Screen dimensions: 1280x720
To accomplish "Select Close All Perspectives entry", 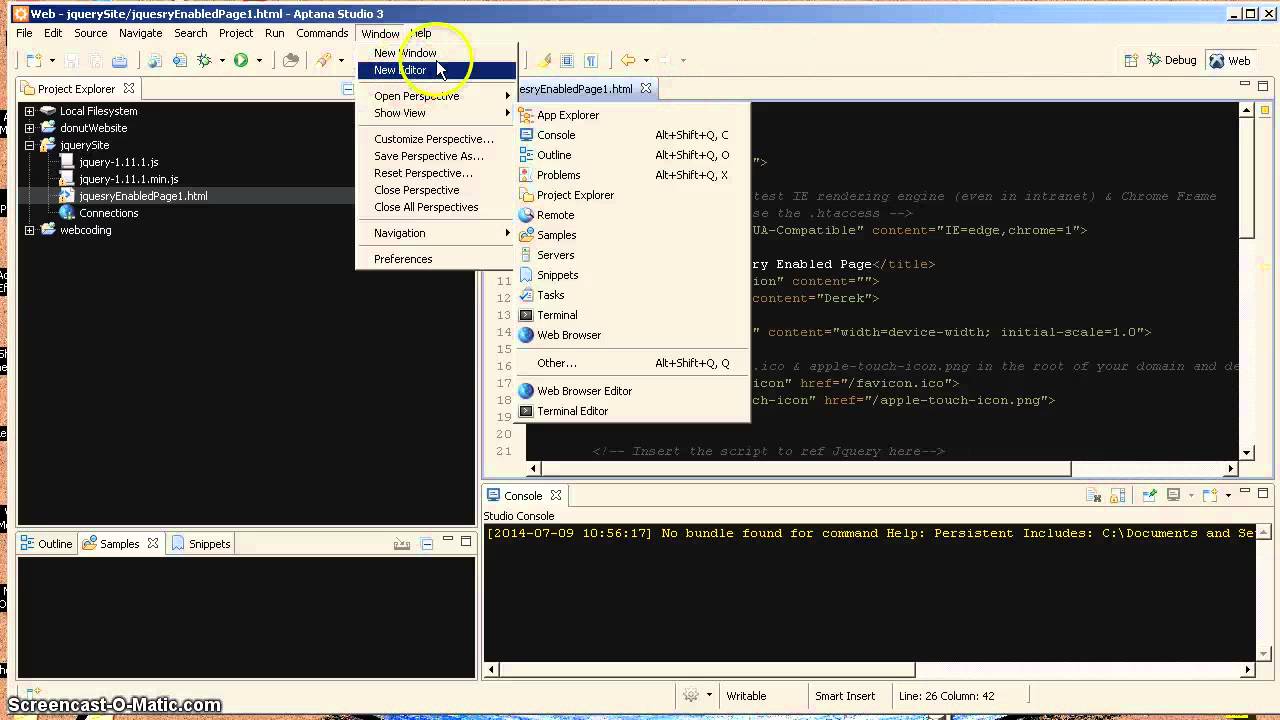I will [436, 207].
